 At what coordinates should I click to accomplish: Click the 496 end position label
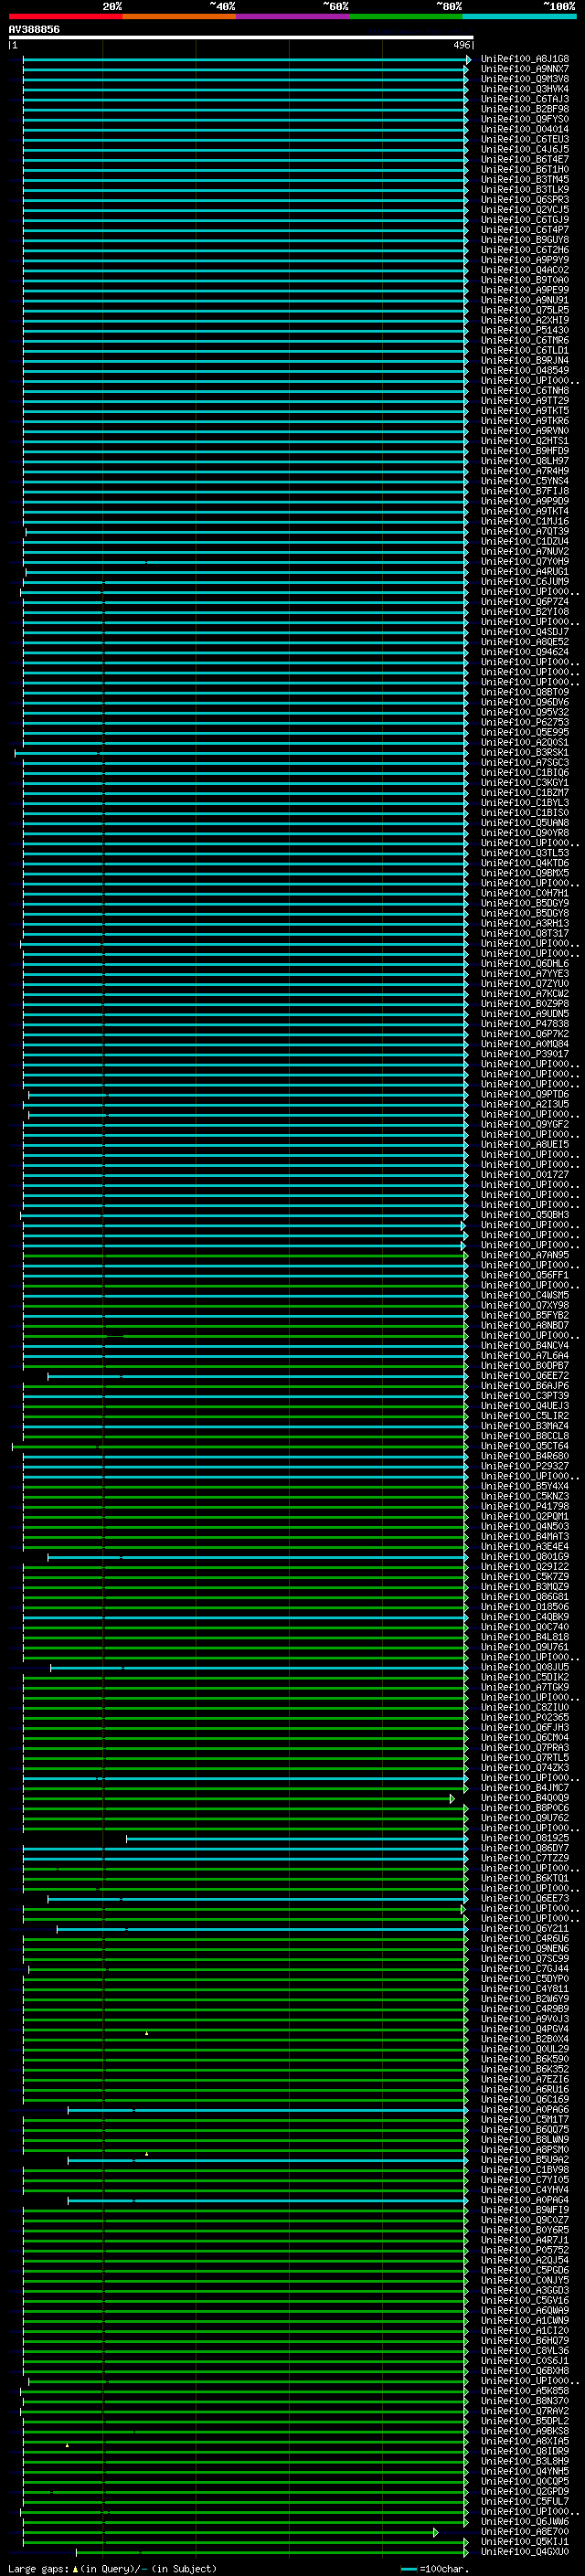click(461, 46)
